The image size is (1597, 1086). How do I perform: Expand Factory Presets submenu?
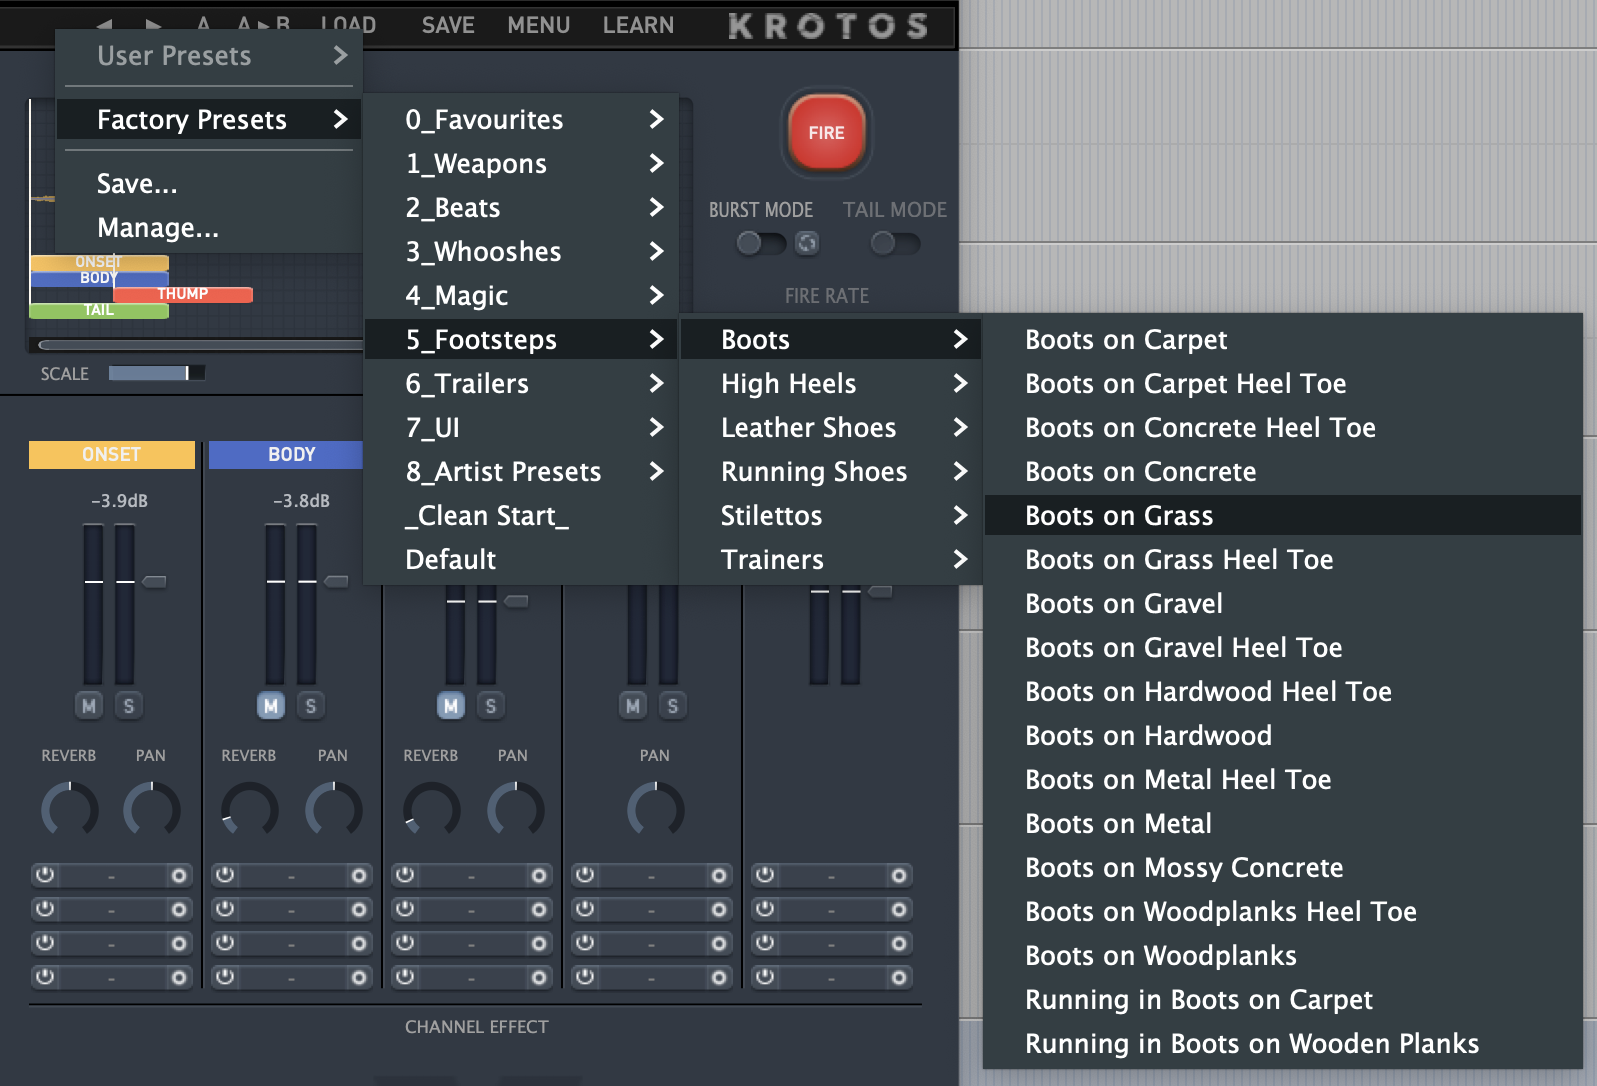tap(209, 120)
